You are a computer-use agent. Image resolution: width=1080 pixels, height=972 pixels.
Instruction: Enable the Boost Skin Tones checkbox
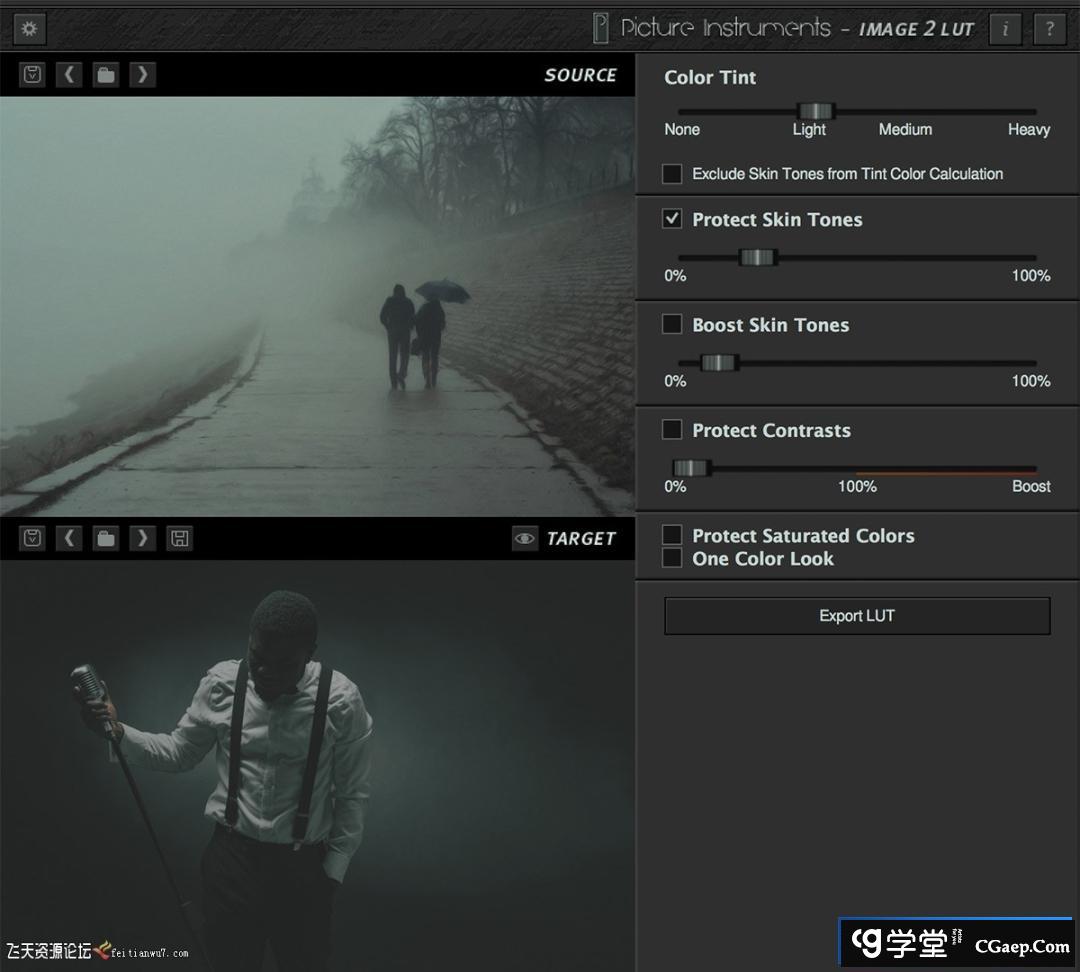click(x=673, y=324)
